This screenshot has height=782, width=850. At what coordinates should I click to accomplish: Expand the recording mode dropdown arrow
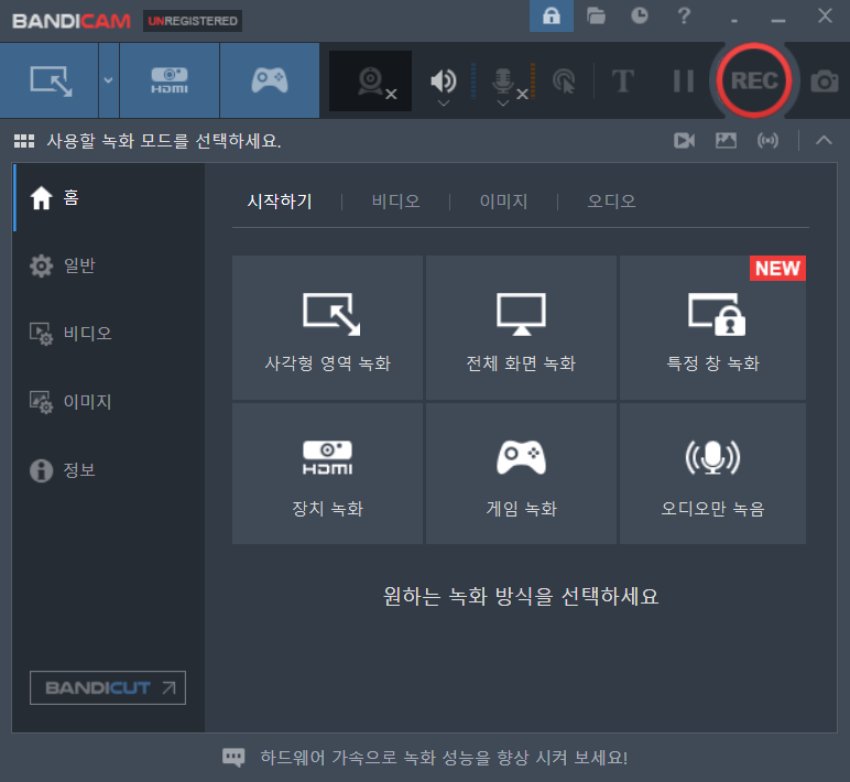coord(108,80)
